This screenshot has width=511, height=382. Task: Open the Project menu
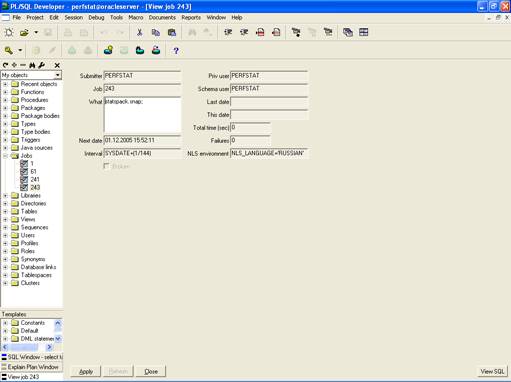[35, 17]
